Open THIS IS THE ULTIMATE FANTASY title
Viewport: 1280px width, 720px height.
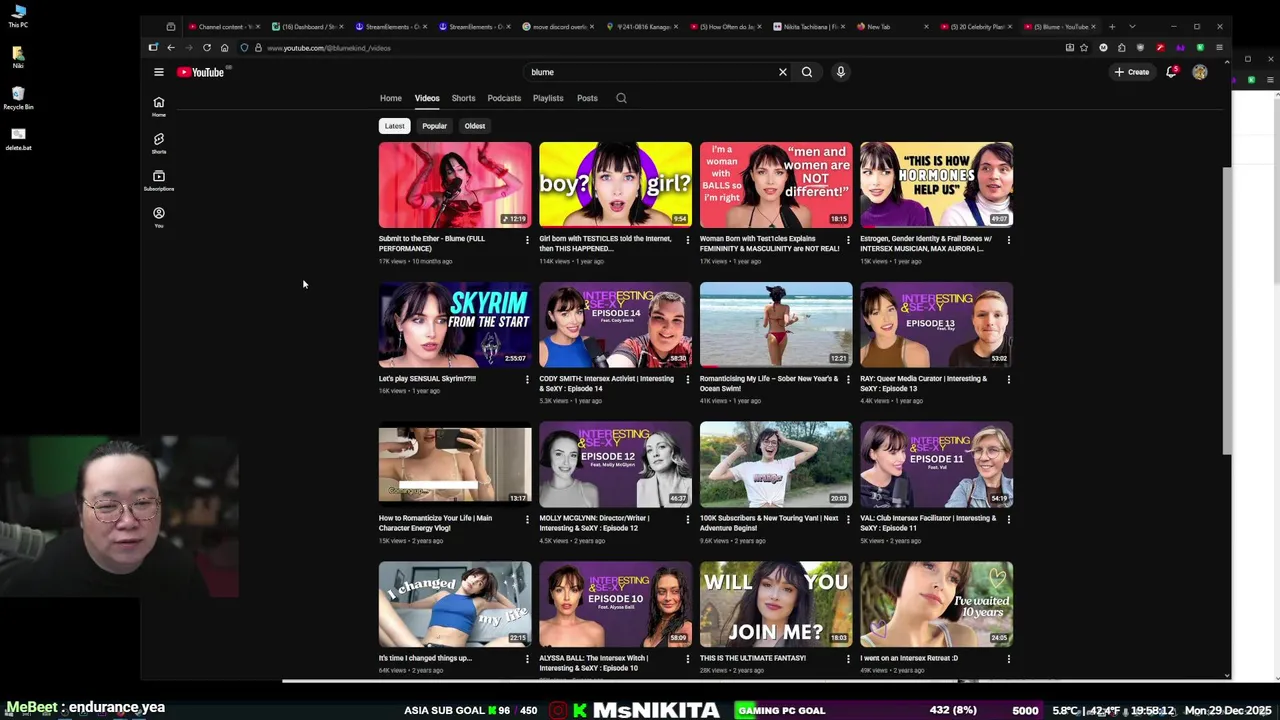point(755,658)
